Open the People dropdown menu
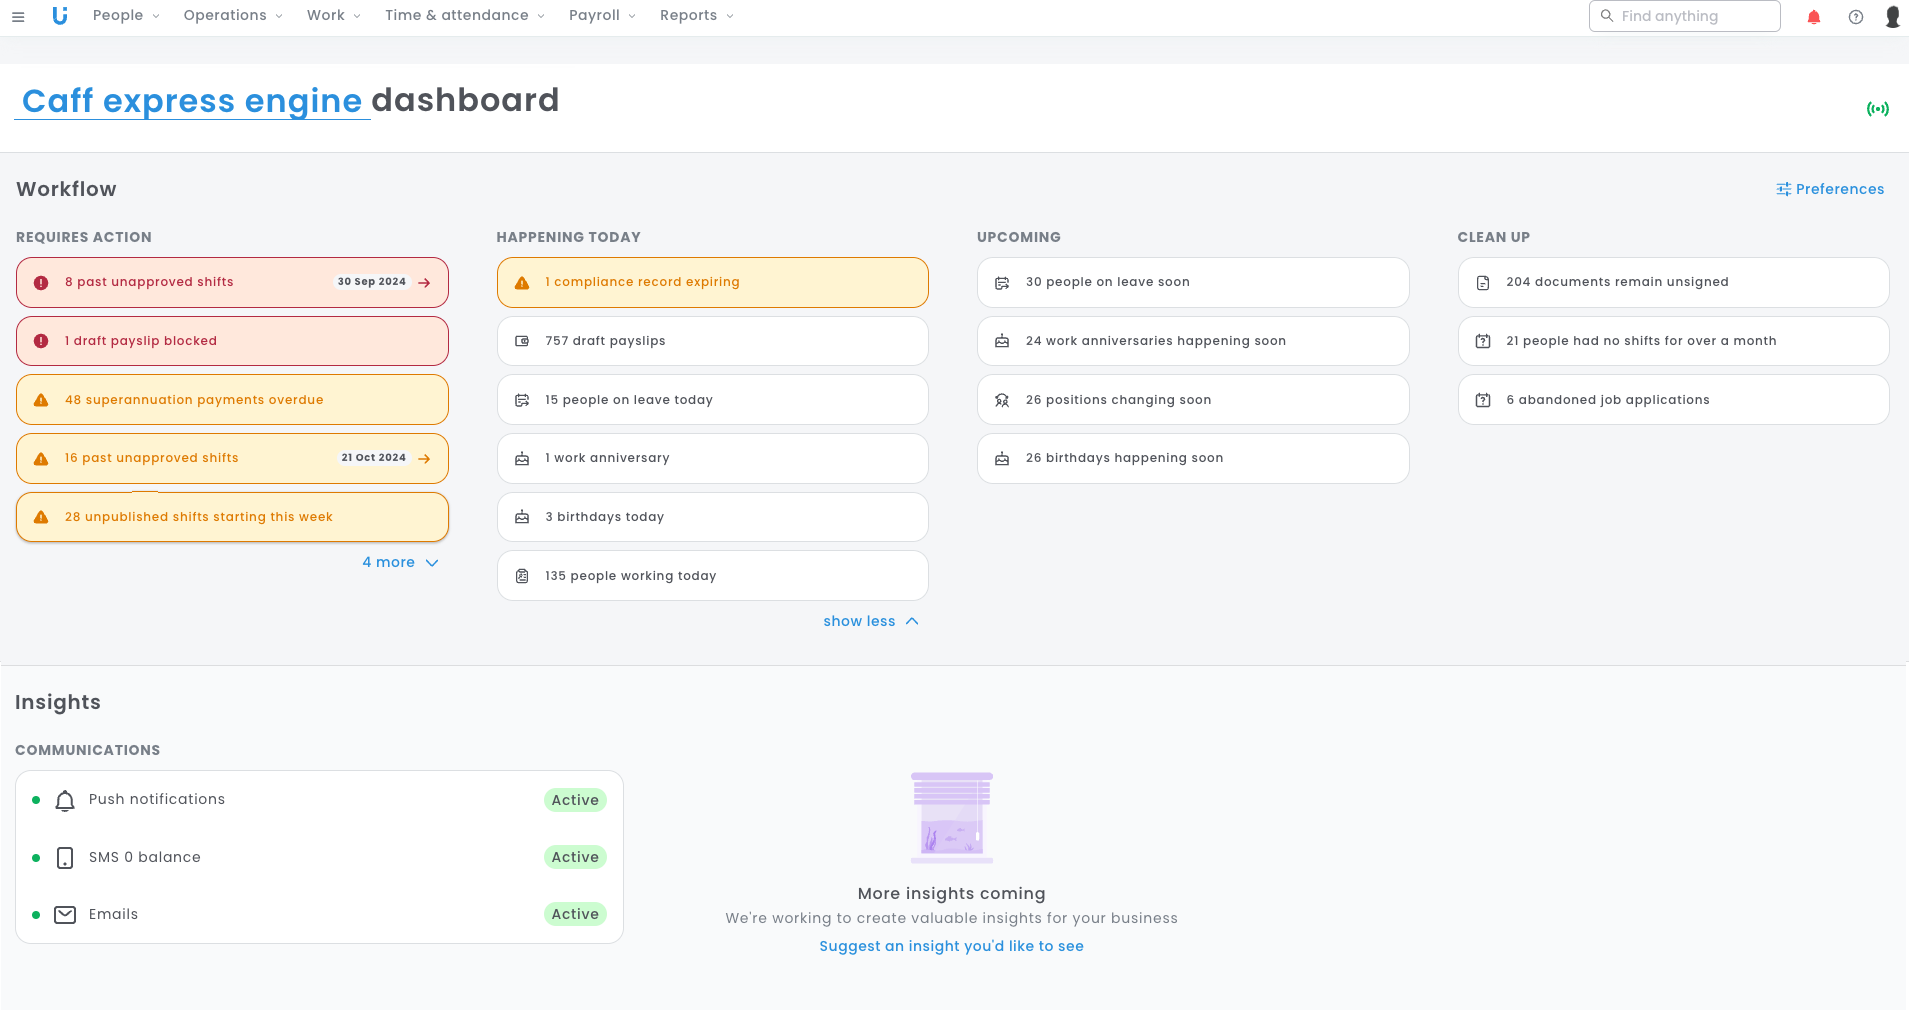 click(x=126, y=16)
